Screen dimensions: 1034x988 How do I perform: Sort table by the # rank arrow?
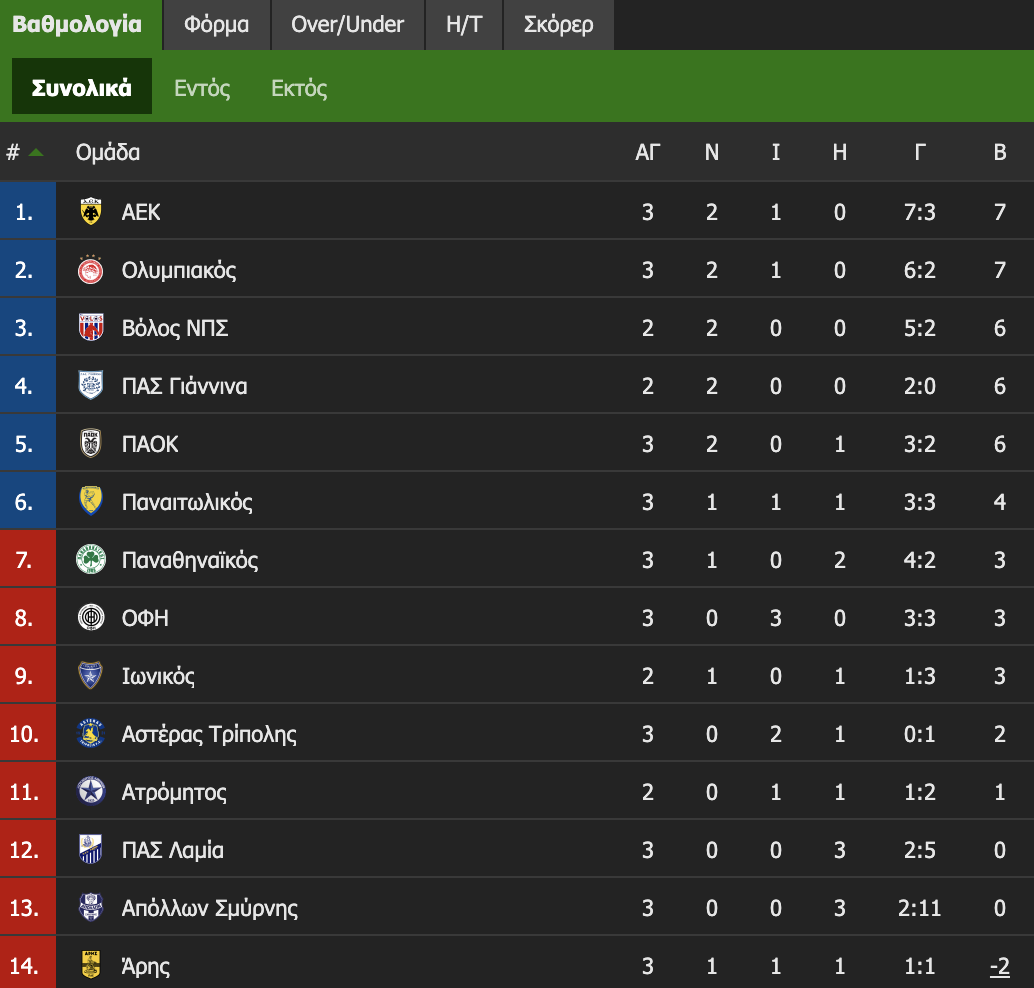pyautogui.click(x=36, y=153)
